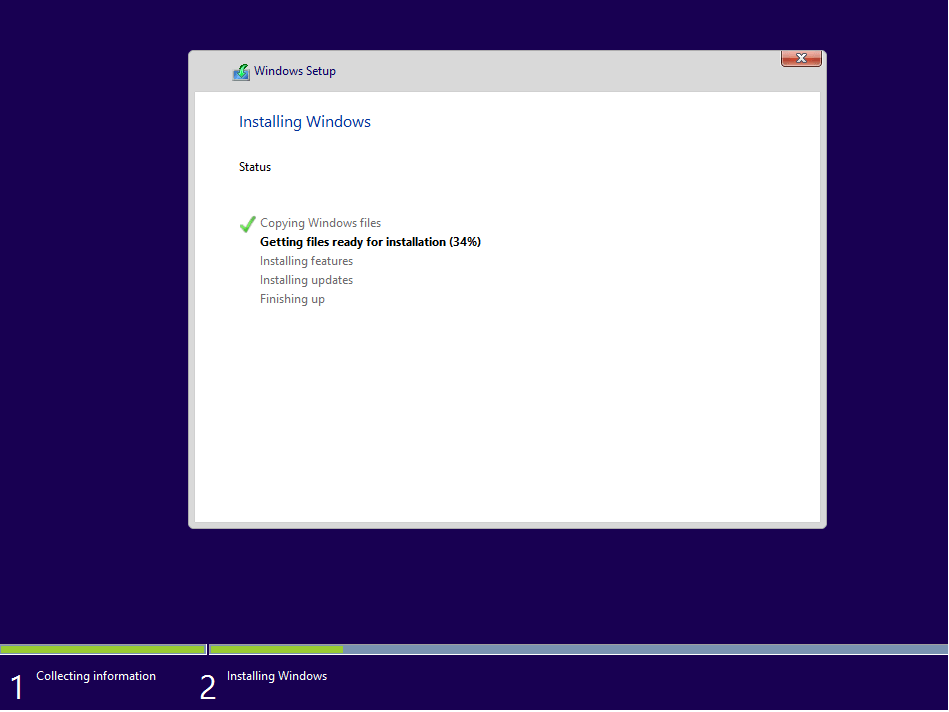Click the Windows Setup title bar icon
Screen dimensions: 949x712
(241, 72)
